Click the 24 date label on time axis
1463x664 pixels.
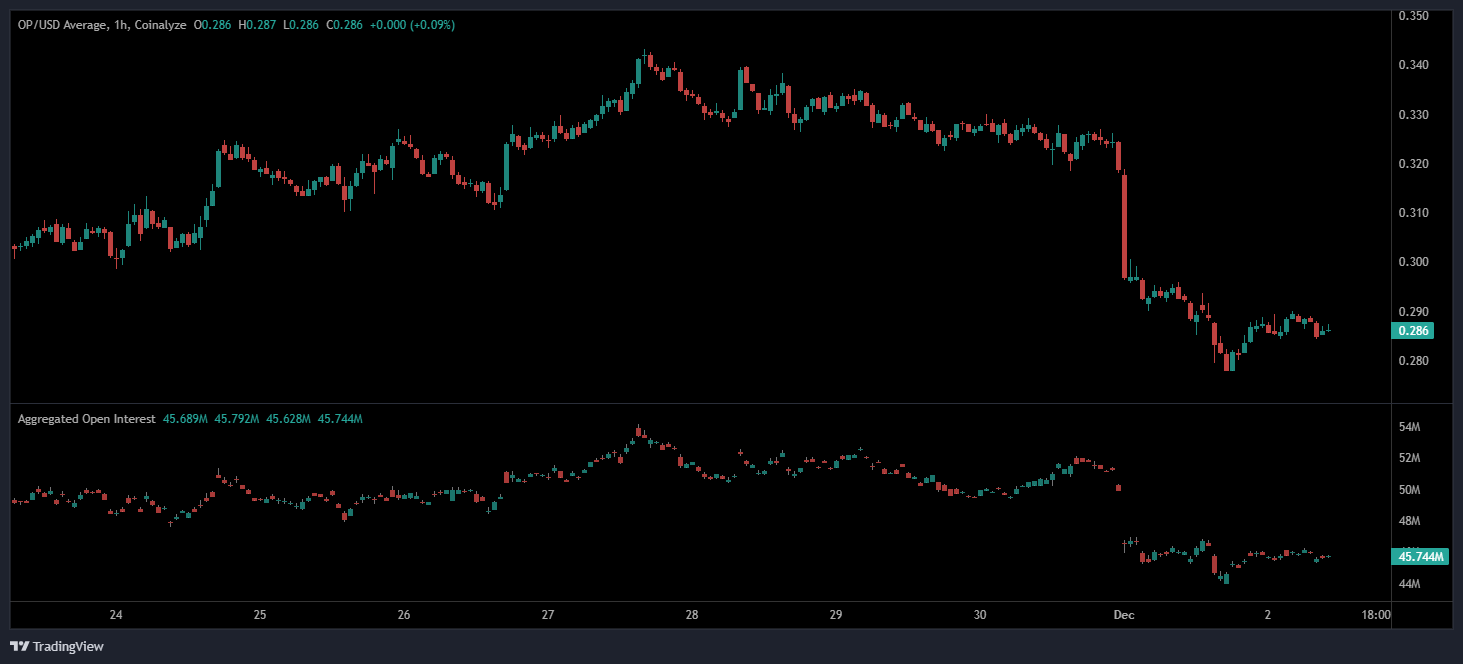tap(116, 615)
